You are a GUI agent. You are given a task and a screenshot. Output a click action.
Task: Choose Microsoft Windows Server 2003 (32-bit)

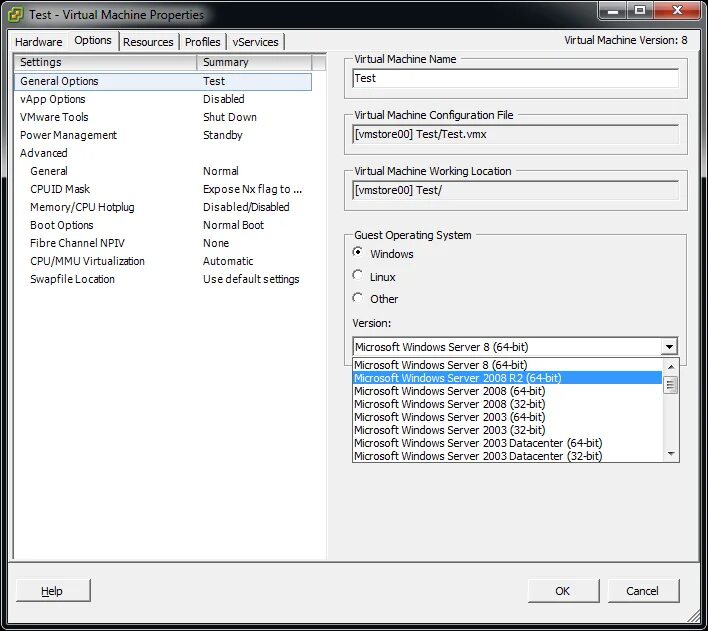(x=507, y=430)
